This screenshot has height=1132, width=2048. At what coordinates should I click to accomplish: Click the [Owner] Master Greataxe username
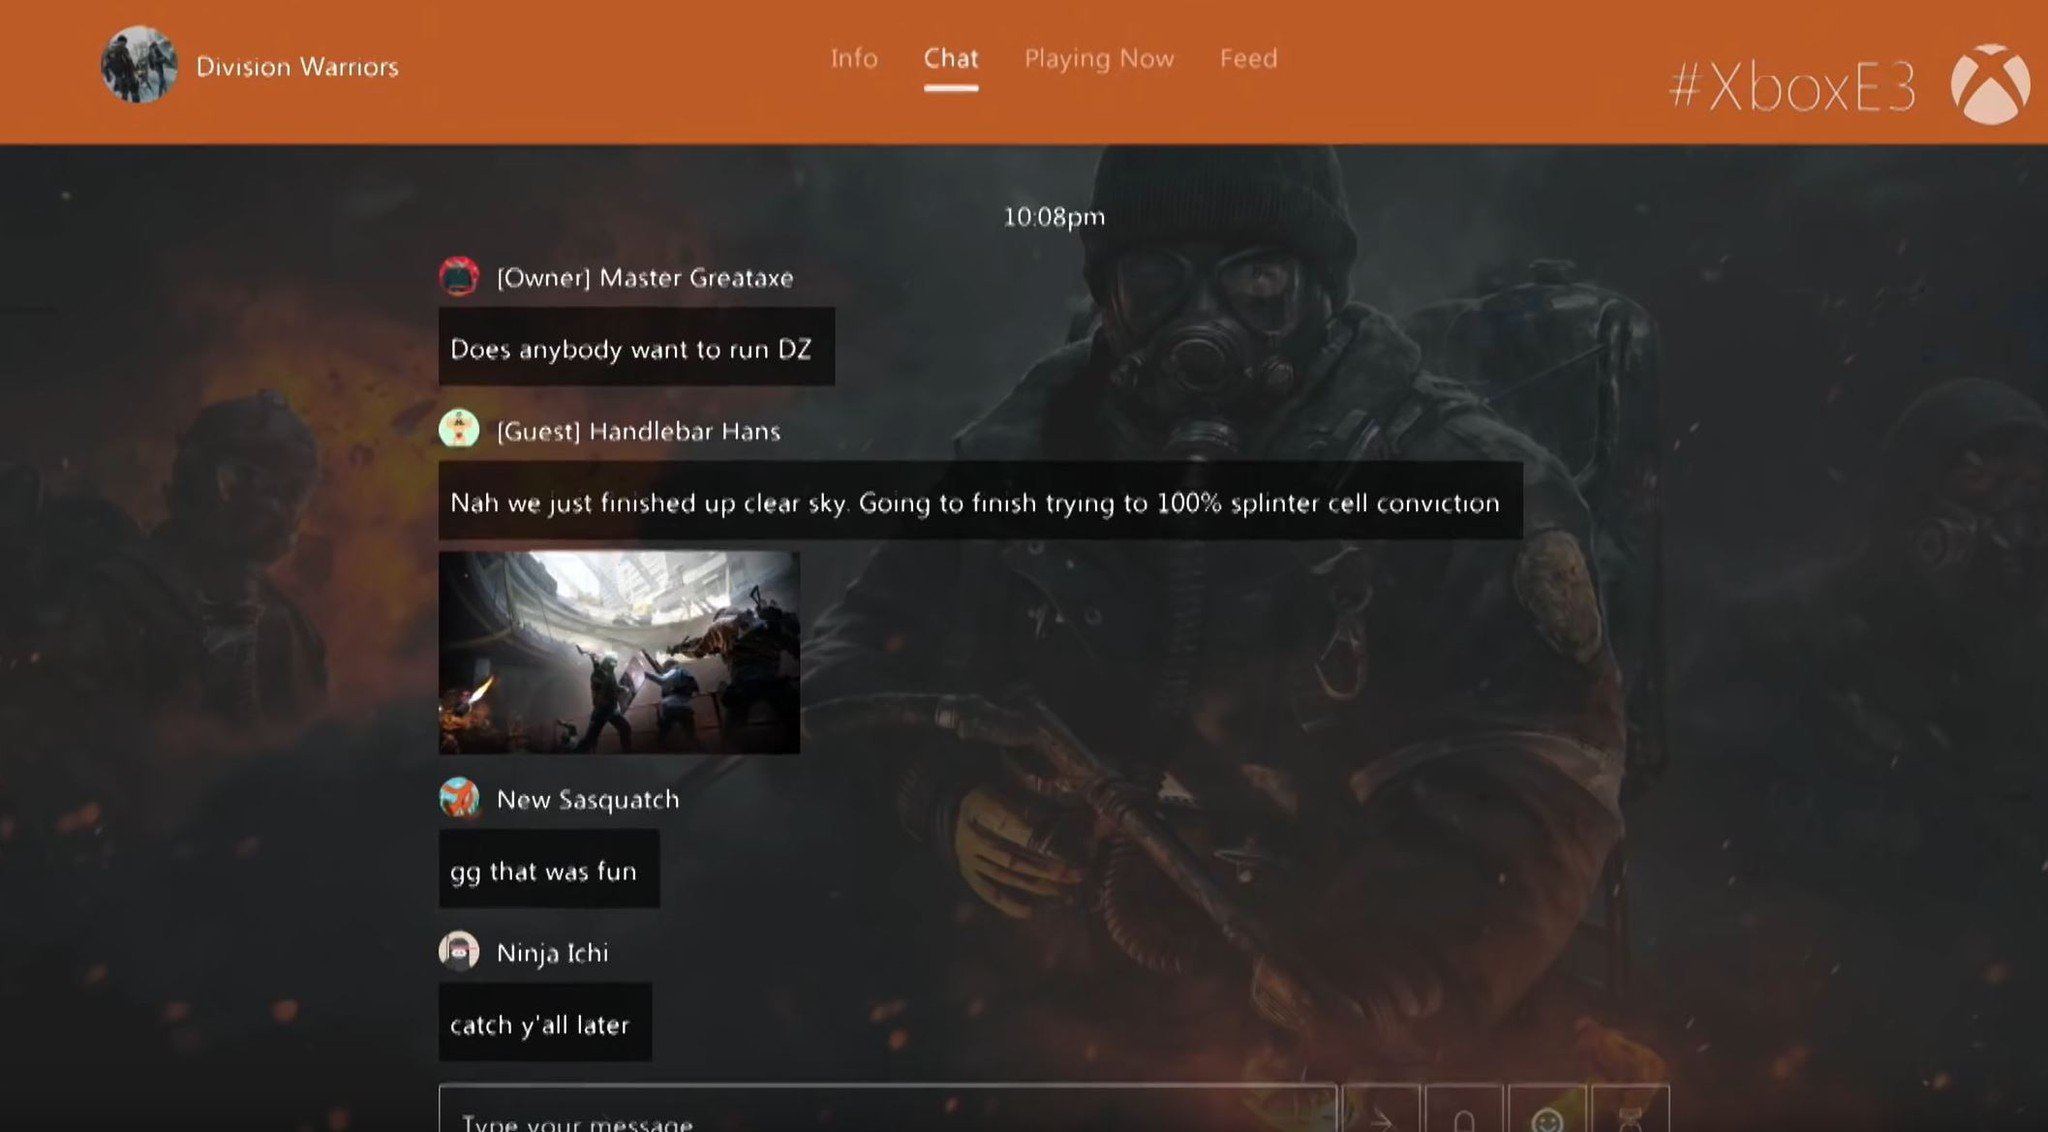tap(645, 278)
